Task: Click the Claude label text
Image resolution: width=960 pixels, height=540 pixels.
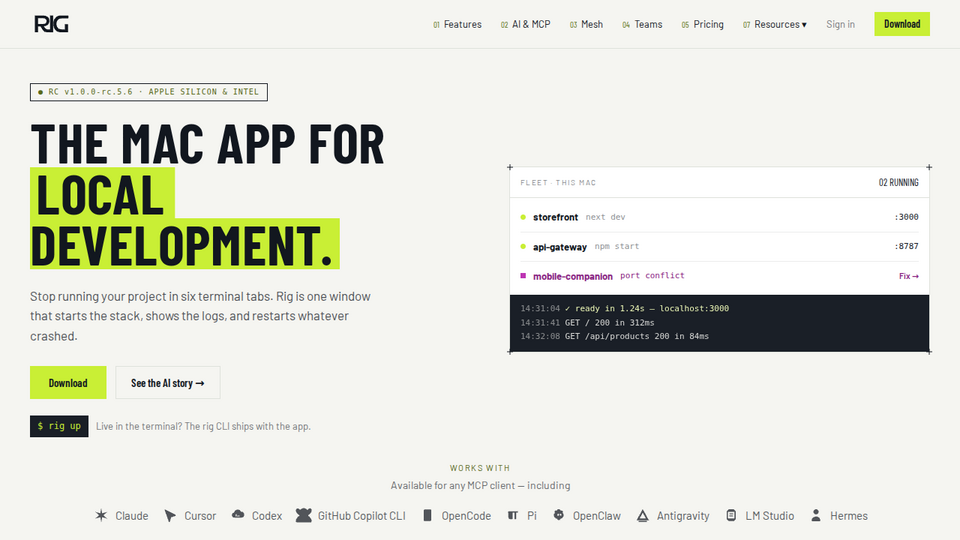Action: 132,516
